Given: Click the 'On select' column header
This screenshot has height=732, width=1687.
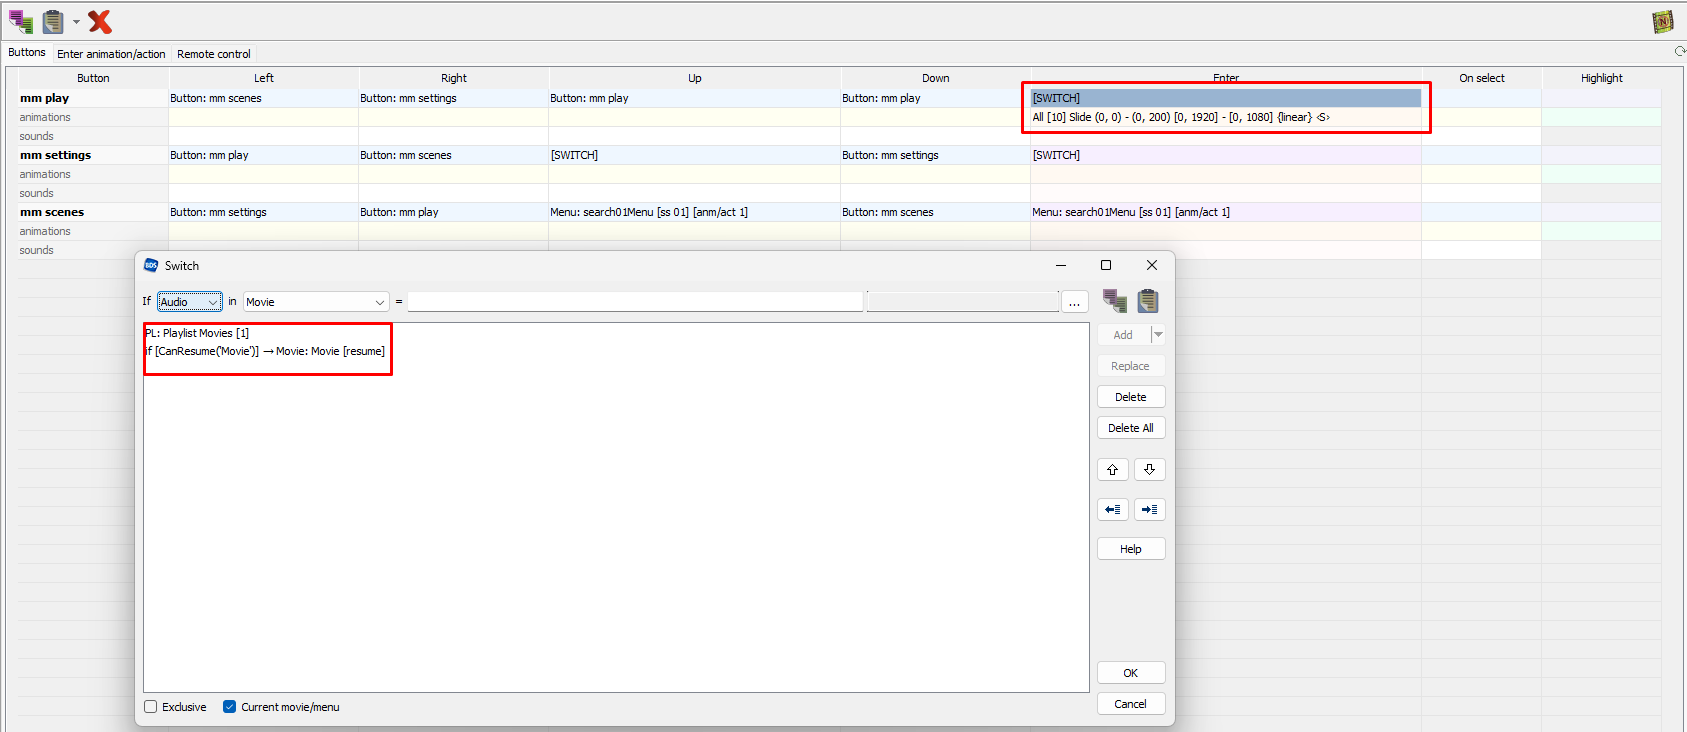Looking at the screenshot, I should 1481,78.
